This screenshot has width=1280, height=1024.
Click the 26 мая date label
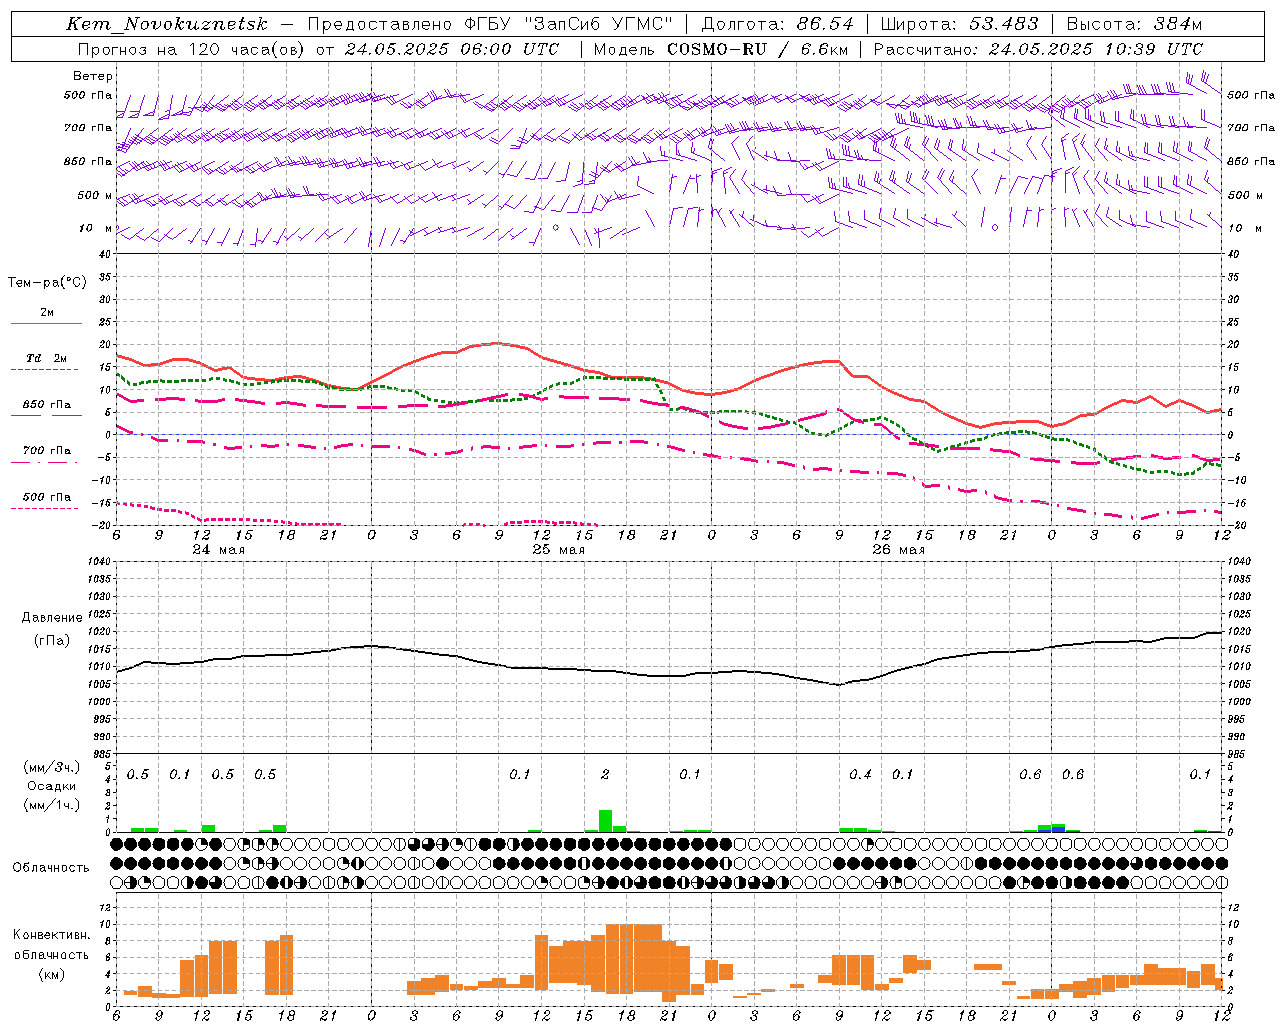click(898, 550)
